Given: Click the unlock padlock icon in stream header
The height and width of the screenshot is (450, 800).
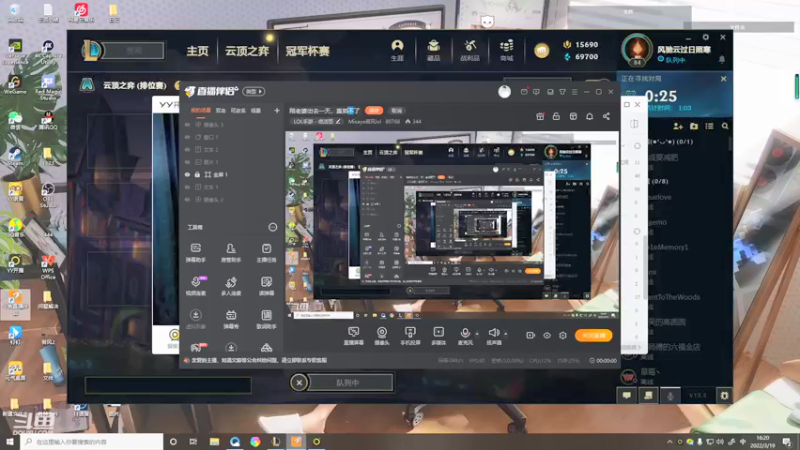Looking at the screenshot, I should (556, 116).
